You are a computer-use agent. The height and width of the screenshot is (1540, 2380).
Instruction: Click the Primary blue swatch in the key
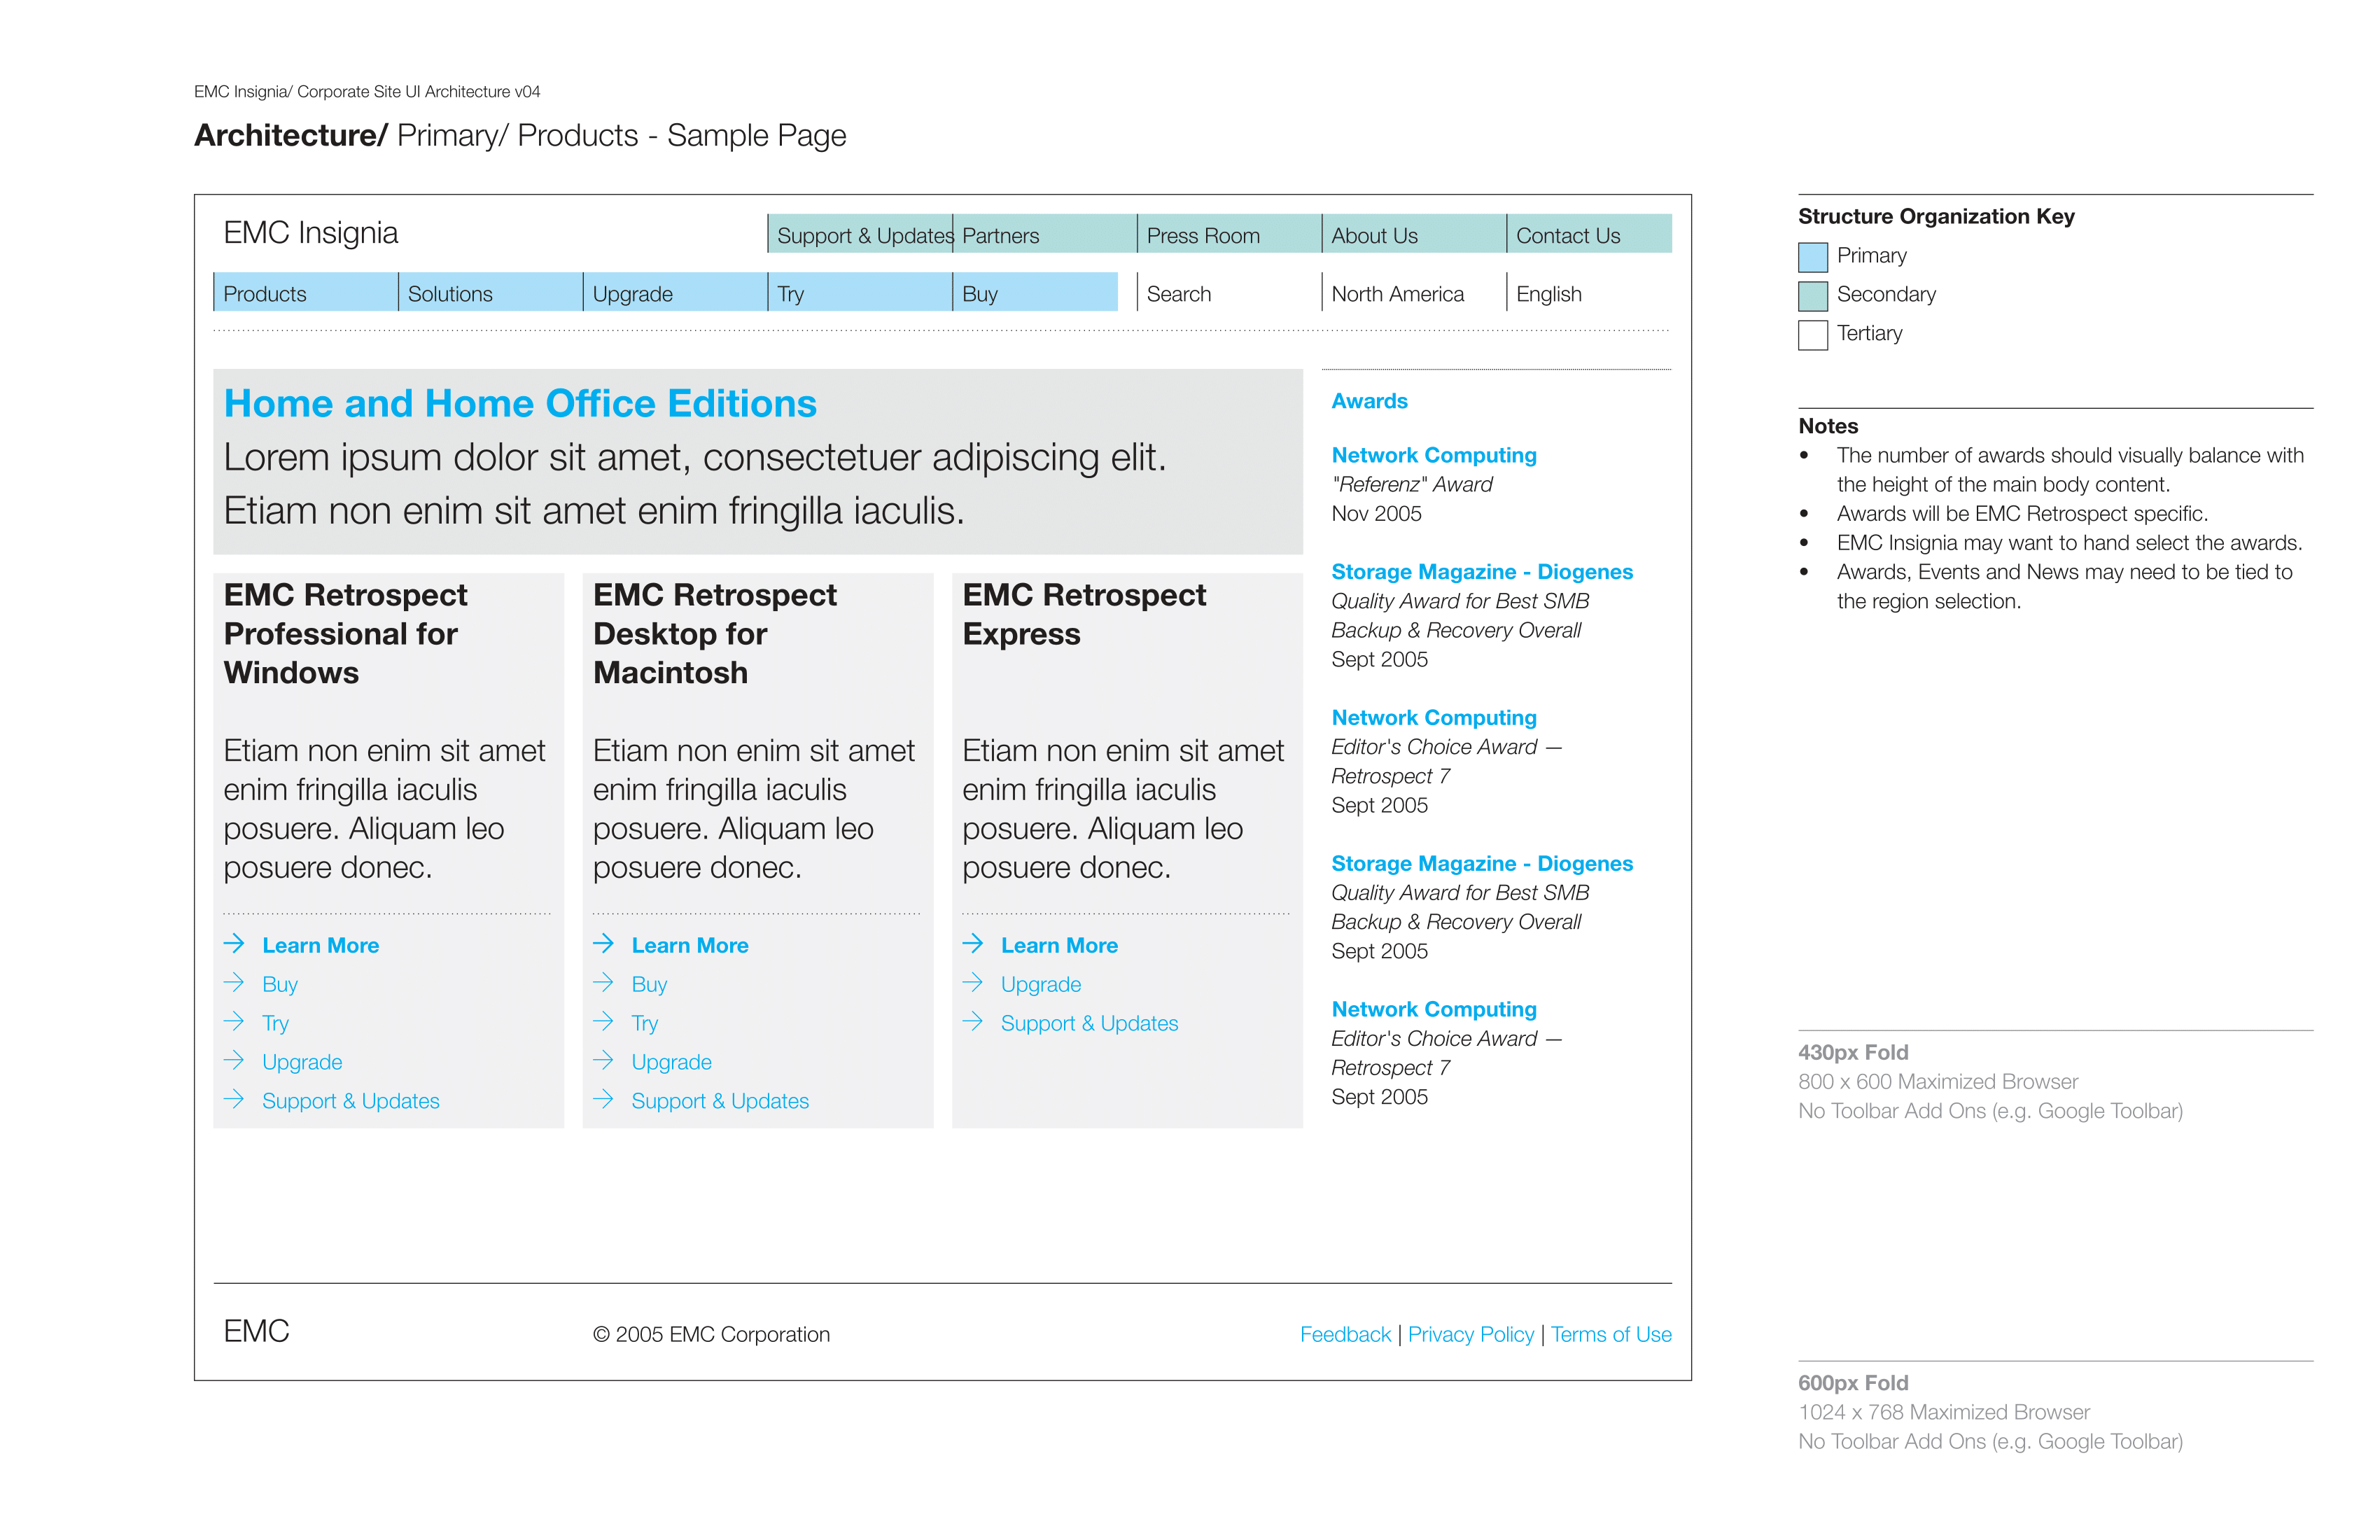click(x=1813, y=257)
